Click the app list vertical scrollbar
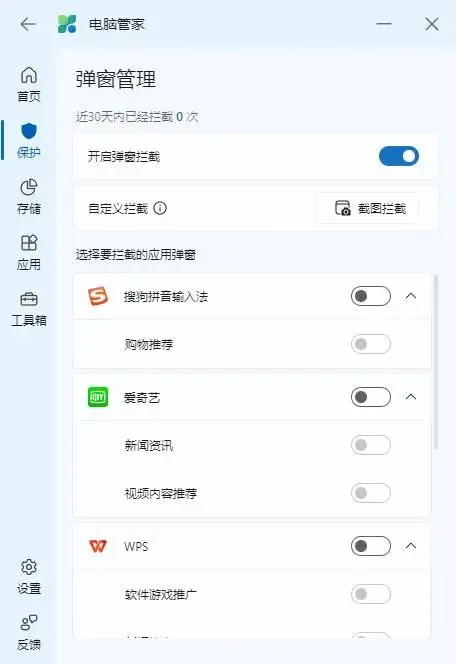Screen dimensions: 456x664 click(435, 362)
